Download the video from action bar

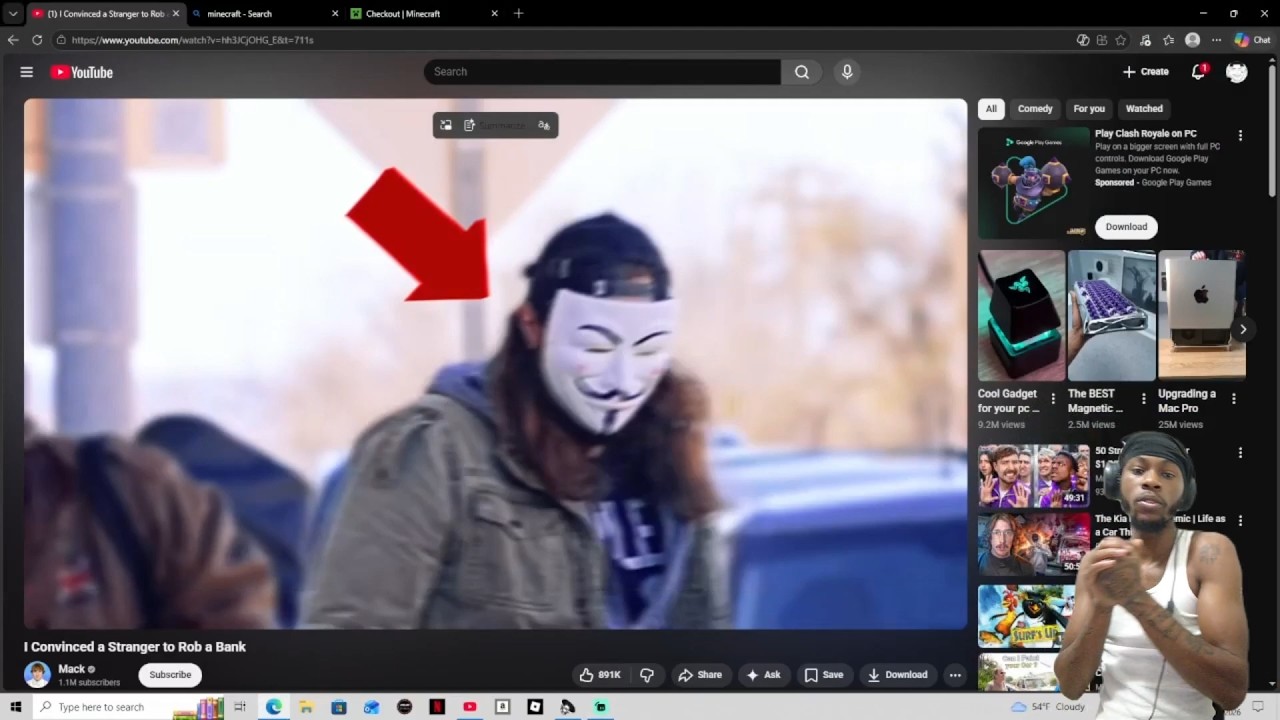pos(898,675)
